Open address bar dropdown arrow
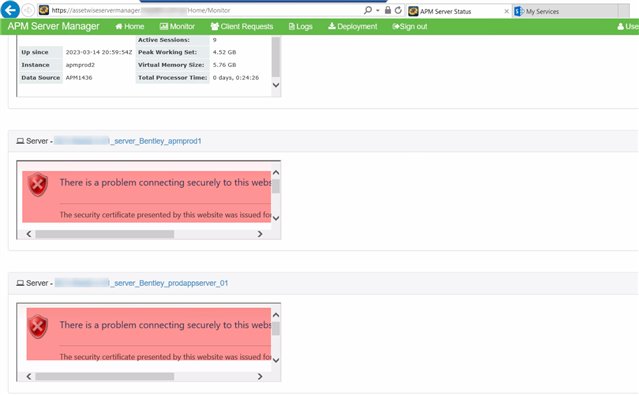 pos(378,10)
